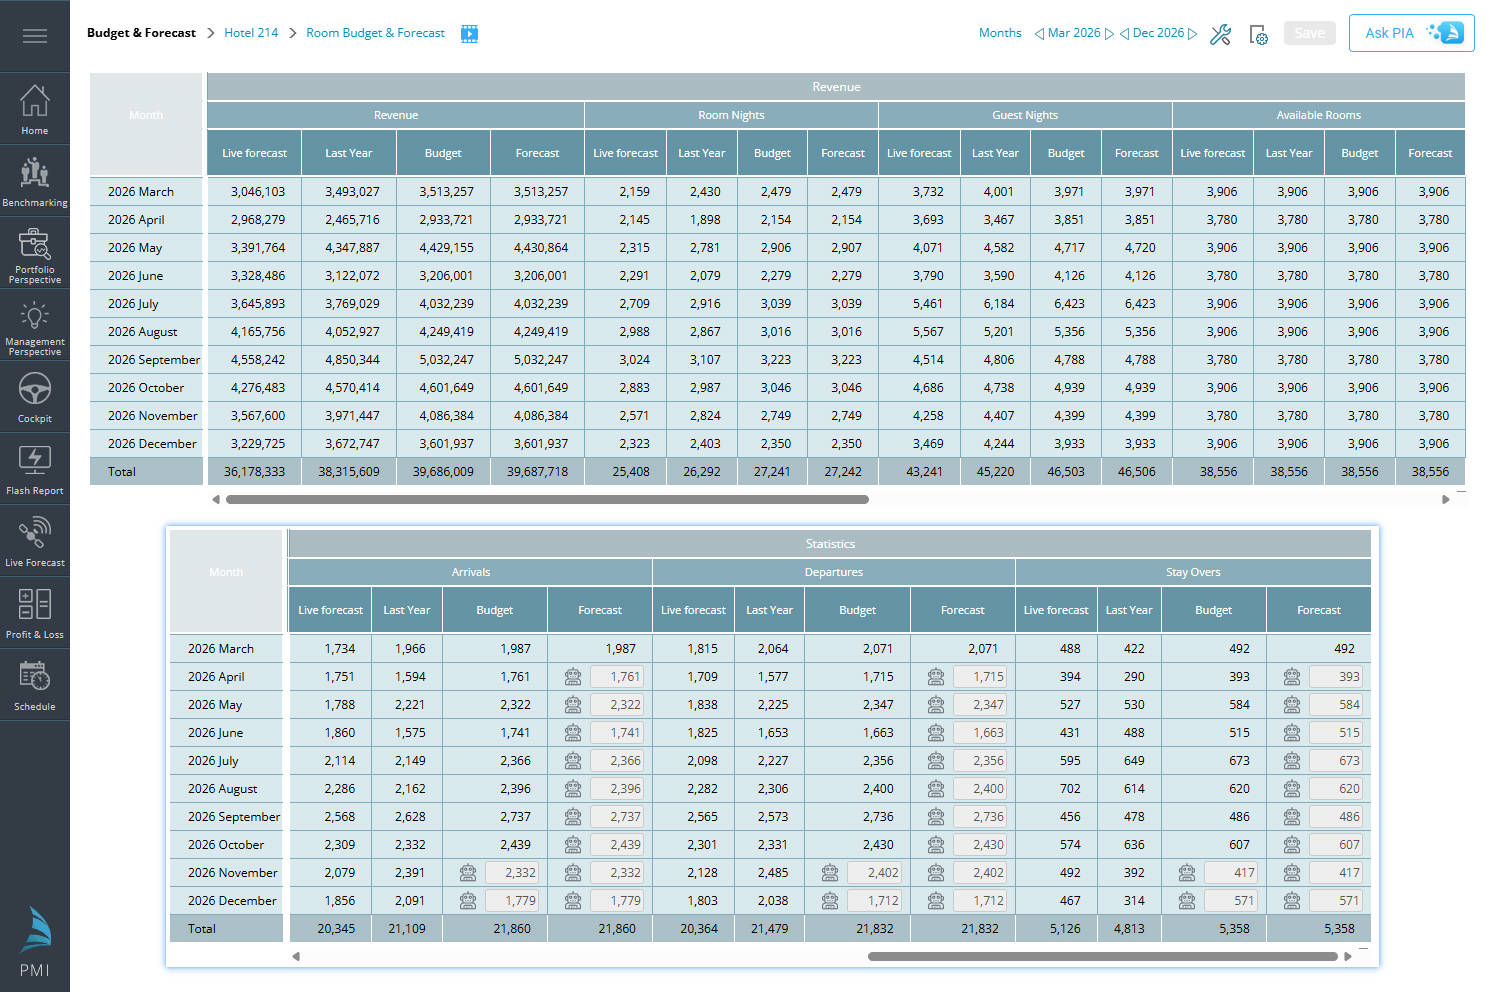The height and width of the screenshot is (992, 1511).
Task: Click the video tutorial film icon
Action: (x=469, y=34)
